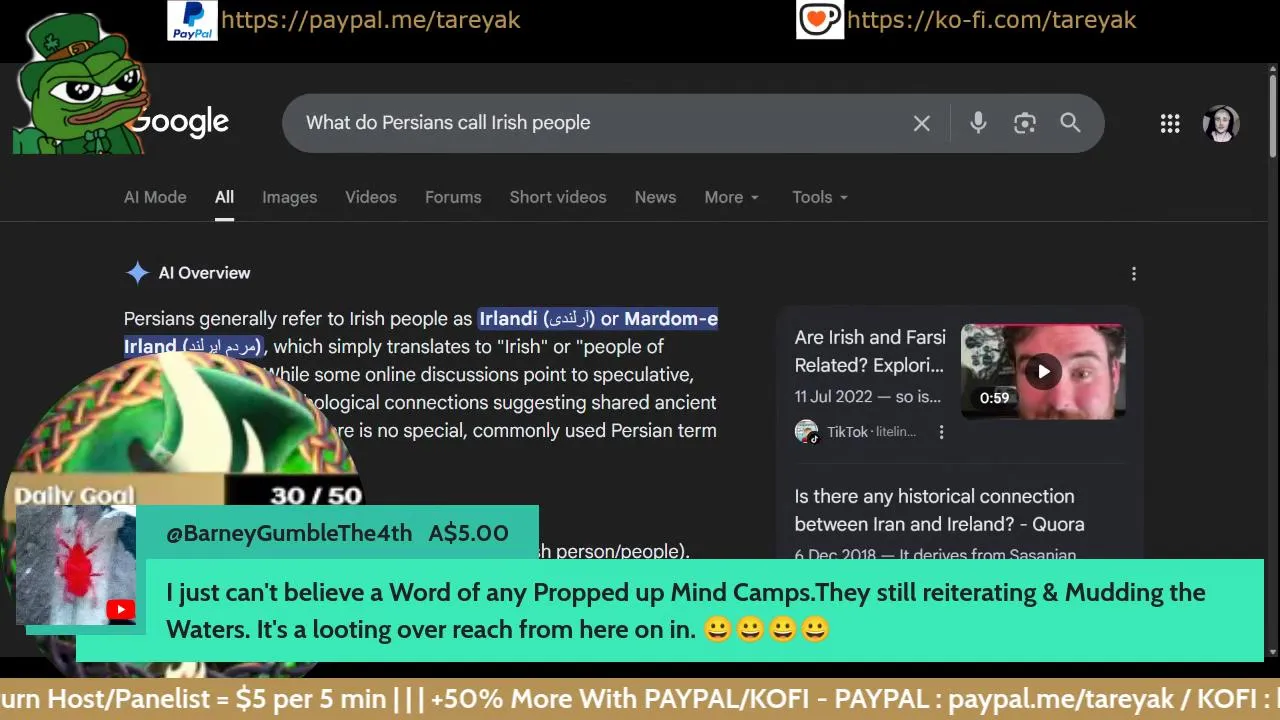Click the PayPal logo in top banner

192,20
